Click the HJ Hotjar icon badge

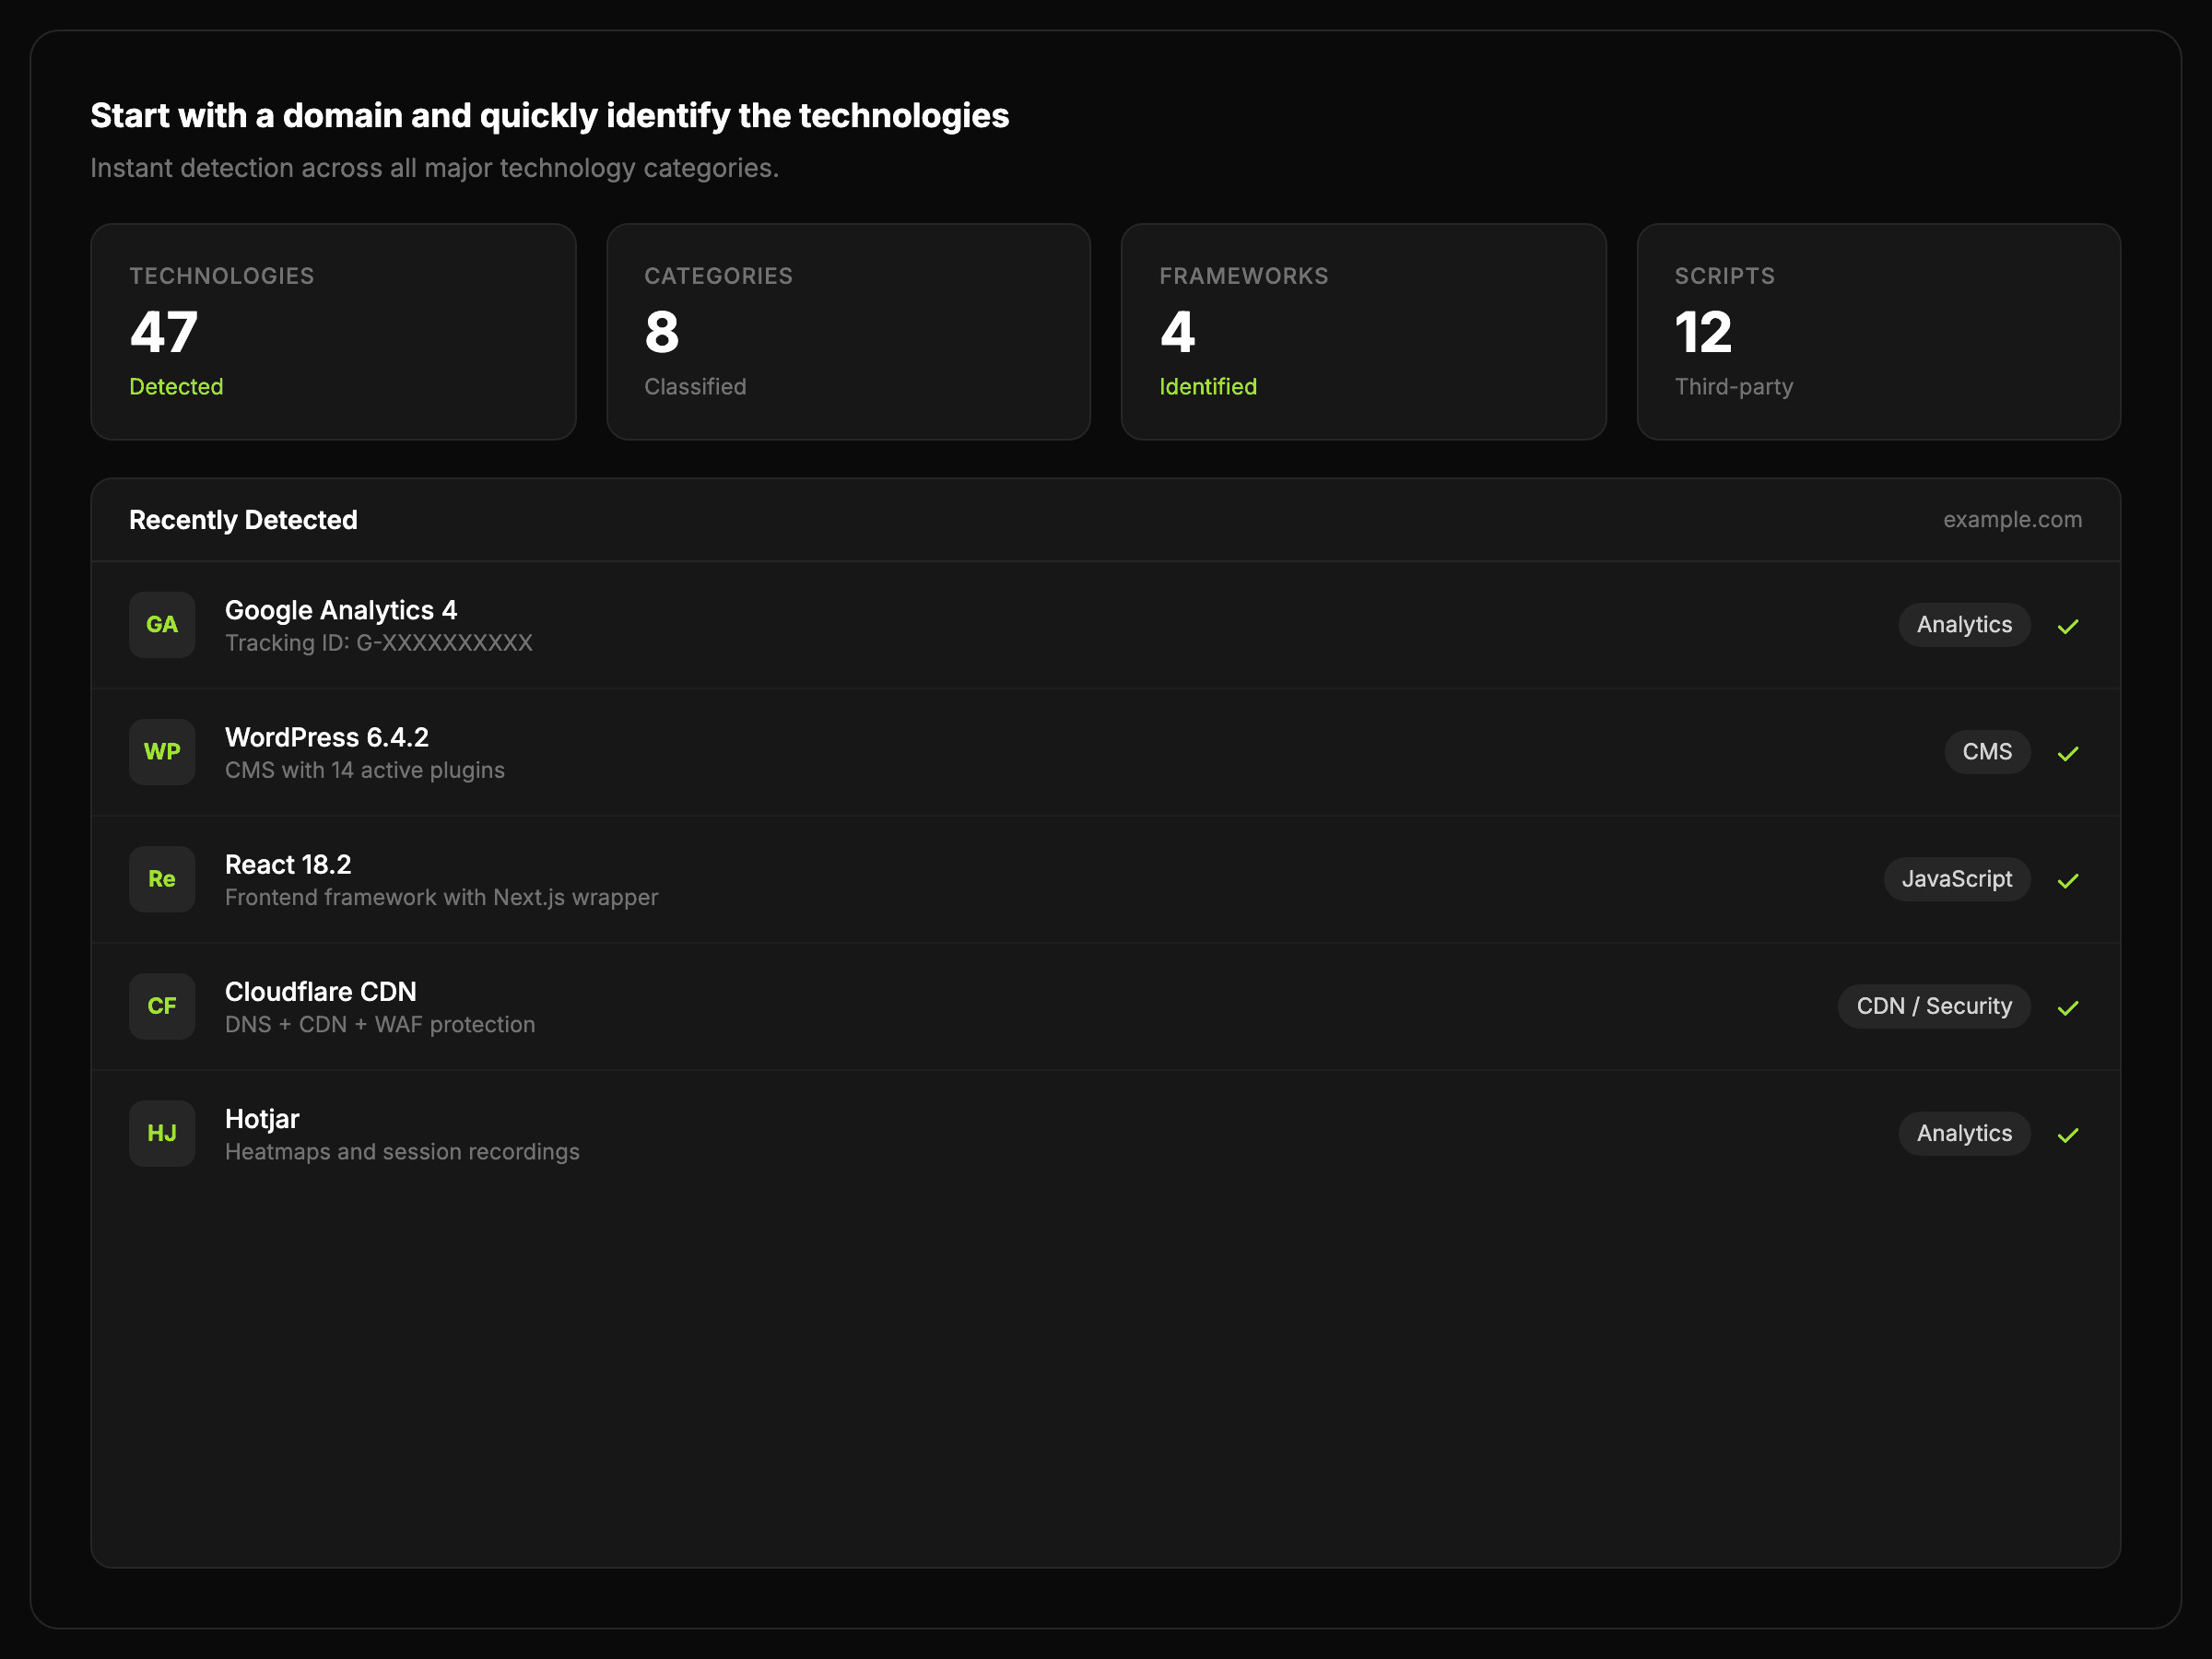click(x=162, y=1133)
